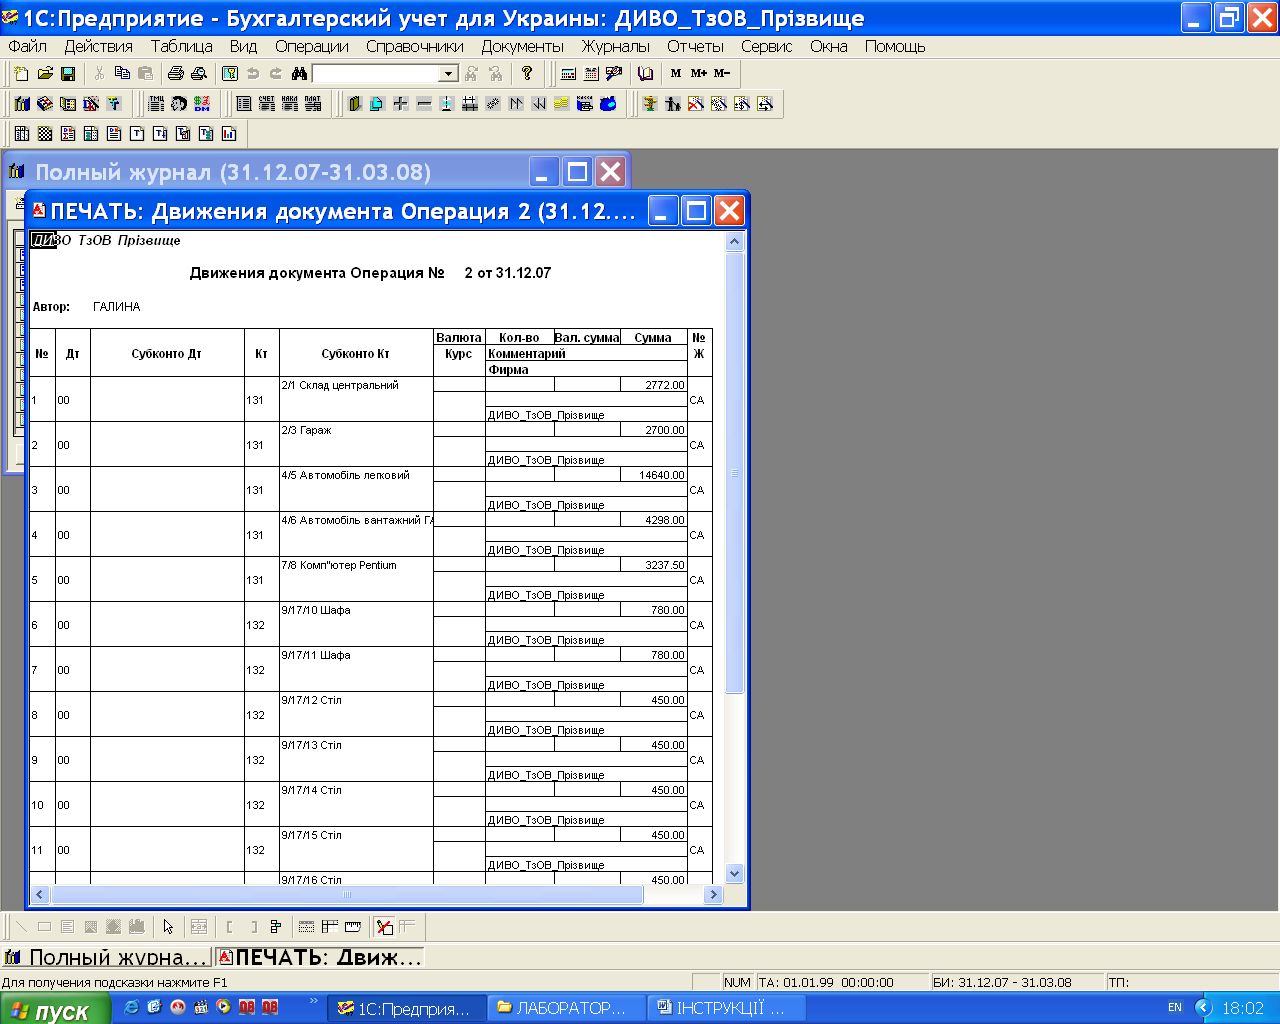Open the Операции menu
The height and width of the screenshot is (1024, 1280).
point(312,46)
